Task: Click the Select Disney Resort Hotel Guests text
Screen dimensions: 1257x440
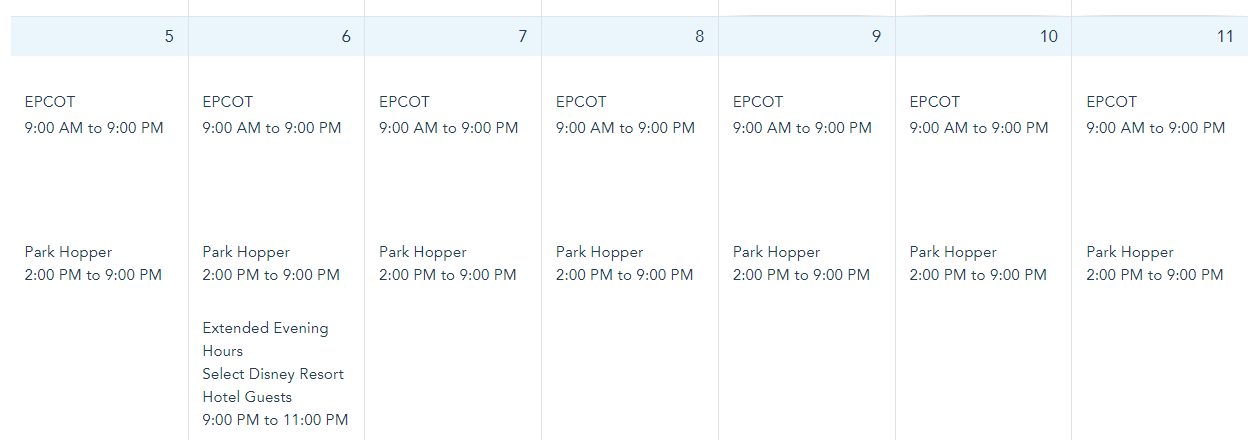Action: point(273,385)
